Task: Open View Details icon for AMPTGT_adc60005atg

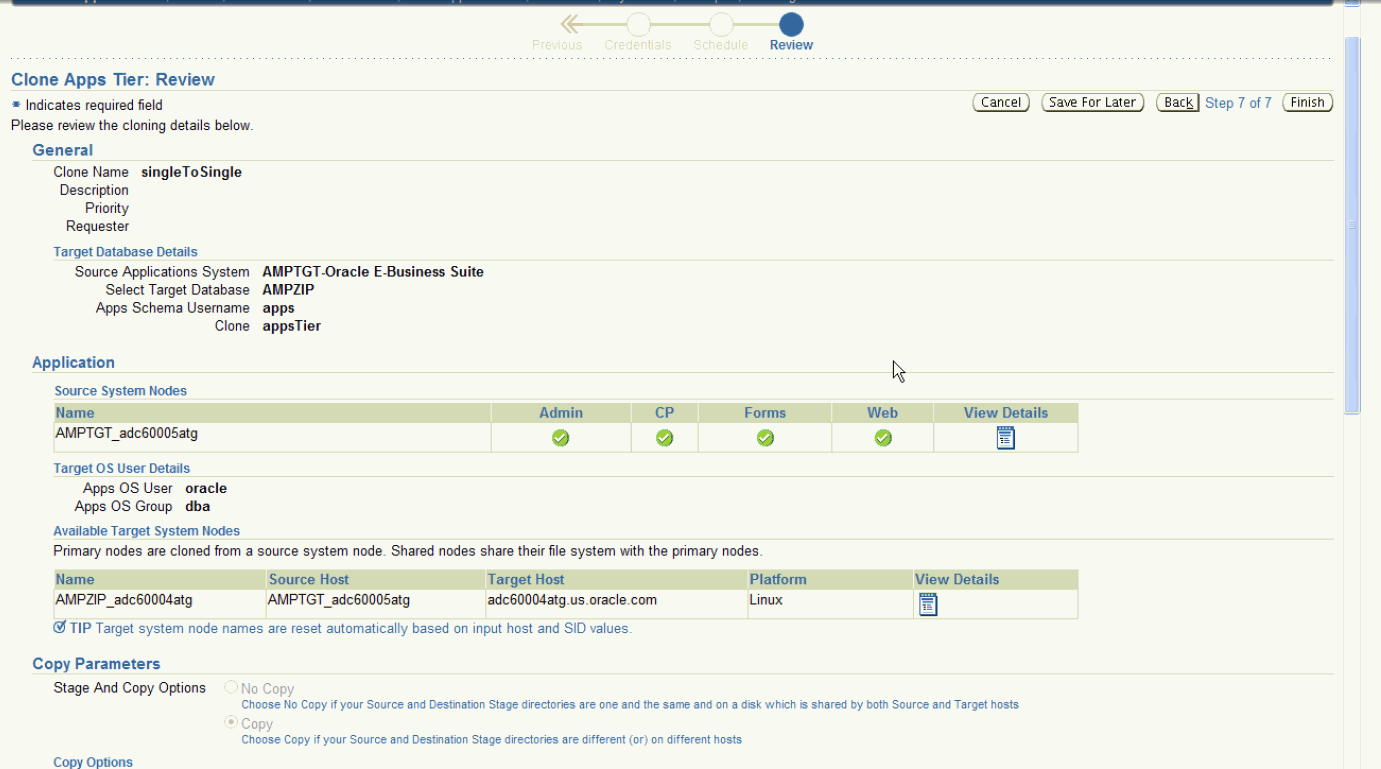Action: (x=1006, y=438)
